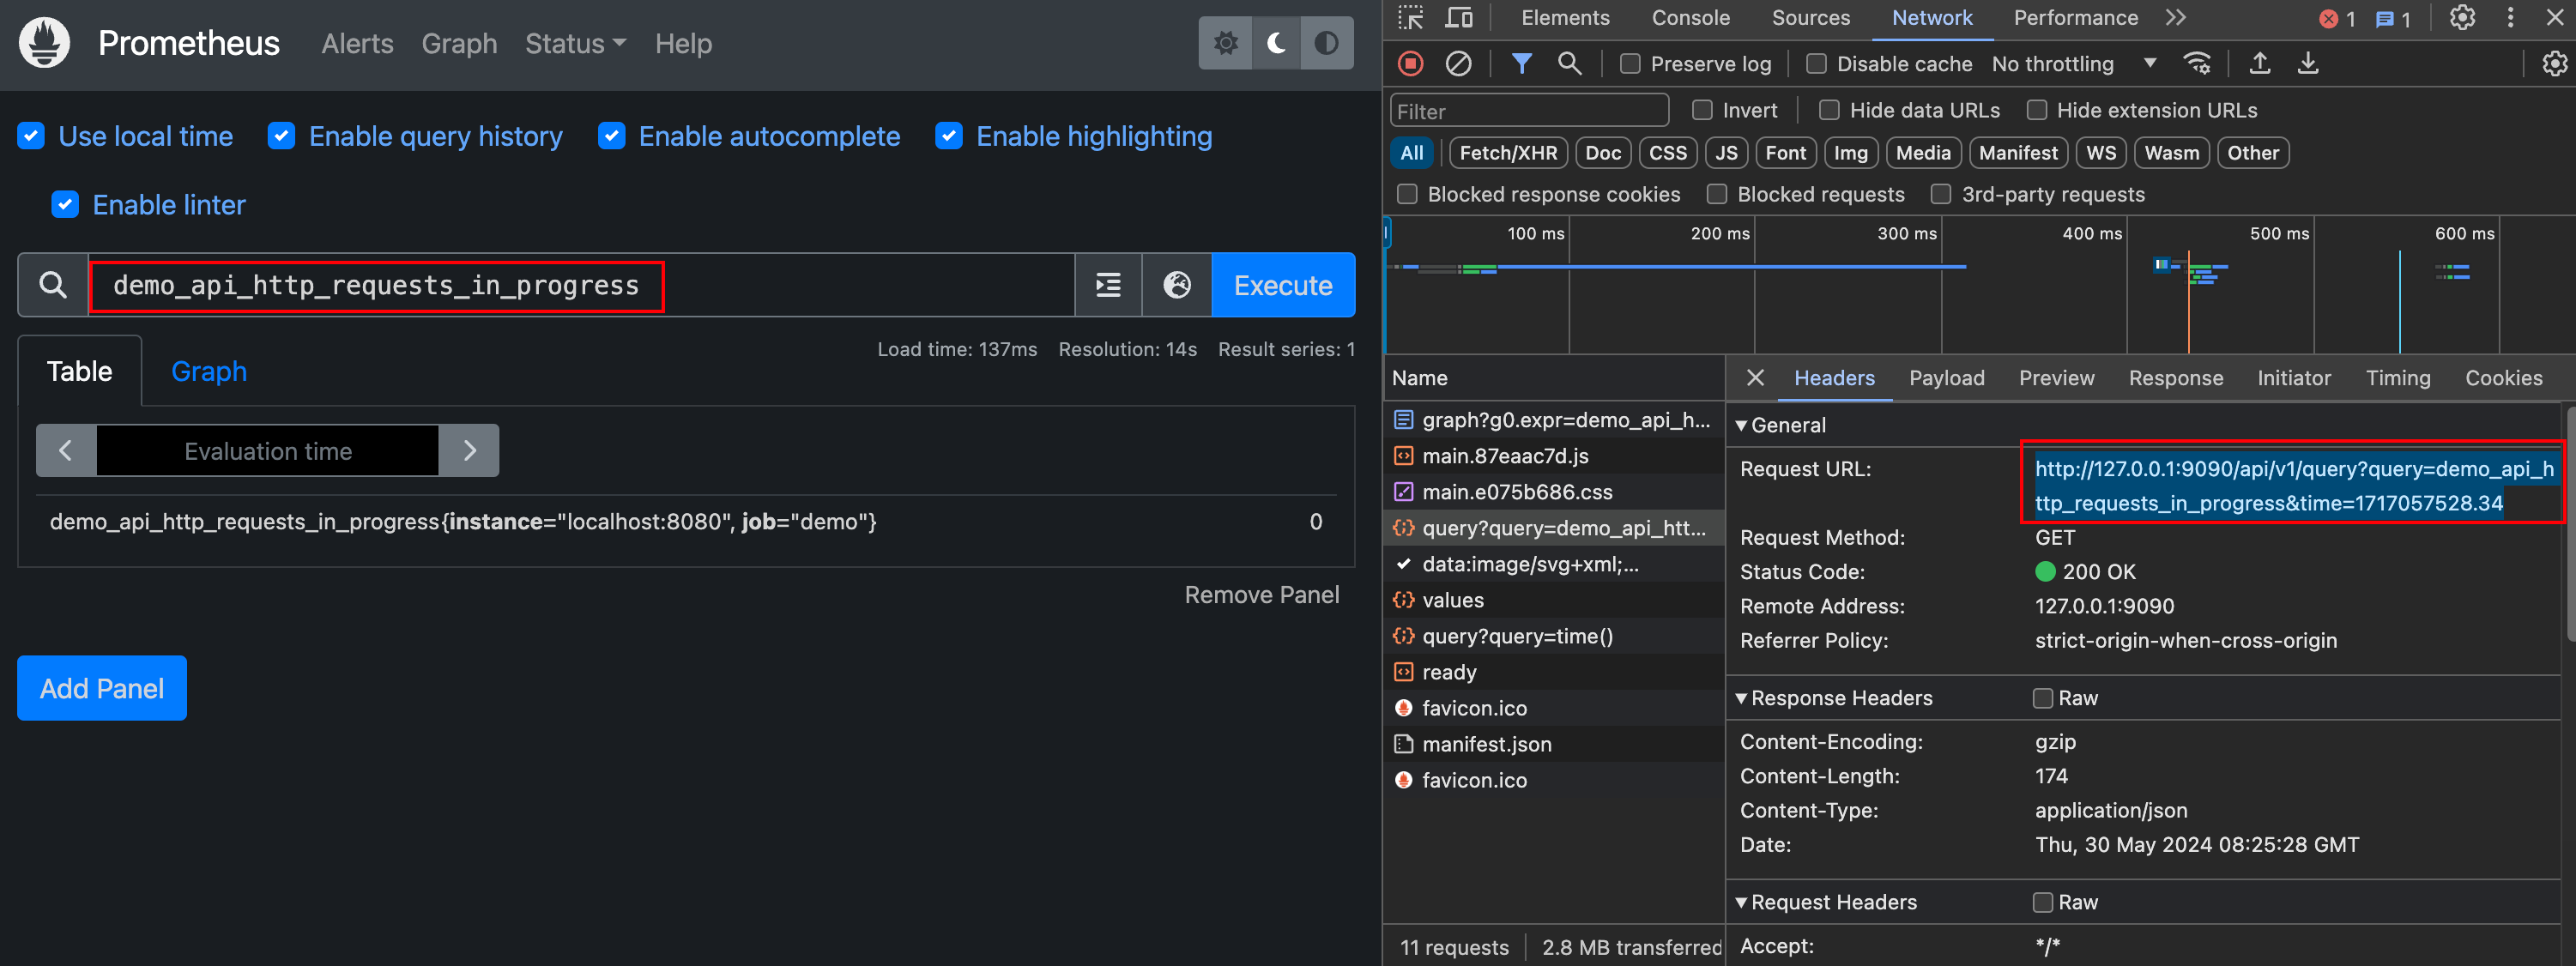Open the Timing tab

click(x=2397, y=378)
